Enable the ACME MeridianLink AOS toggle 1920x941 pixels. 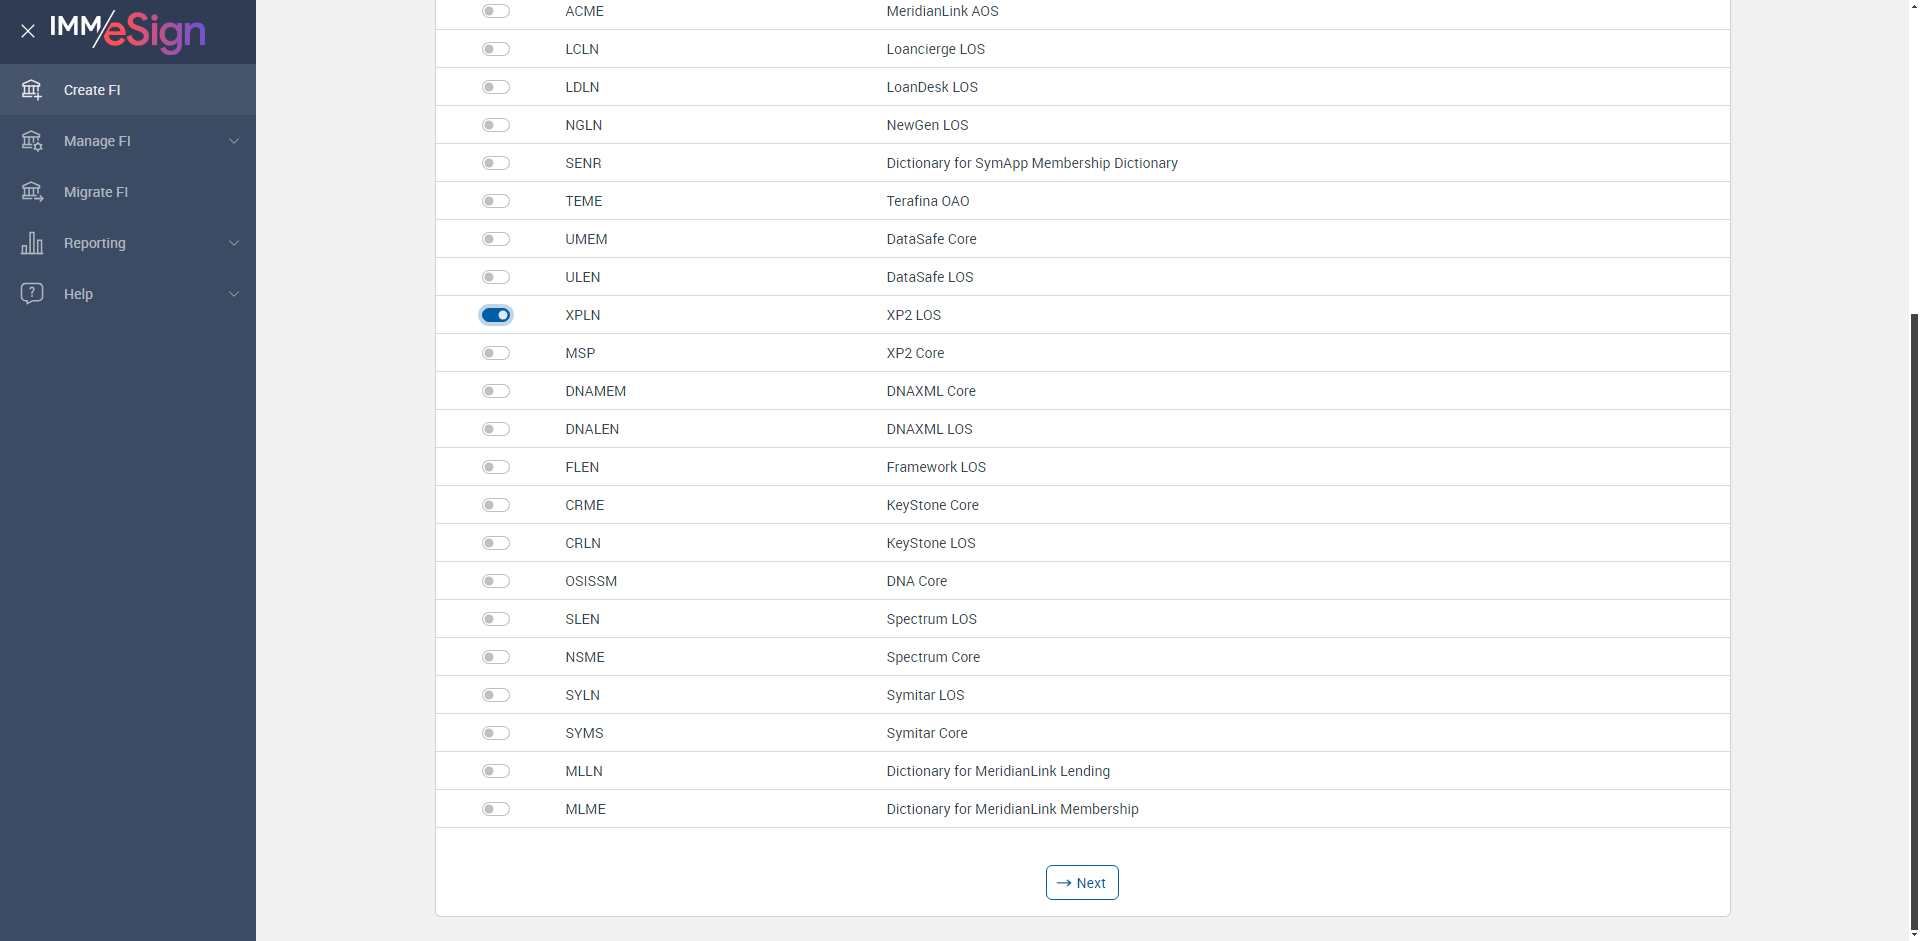(x=496, y=11)
